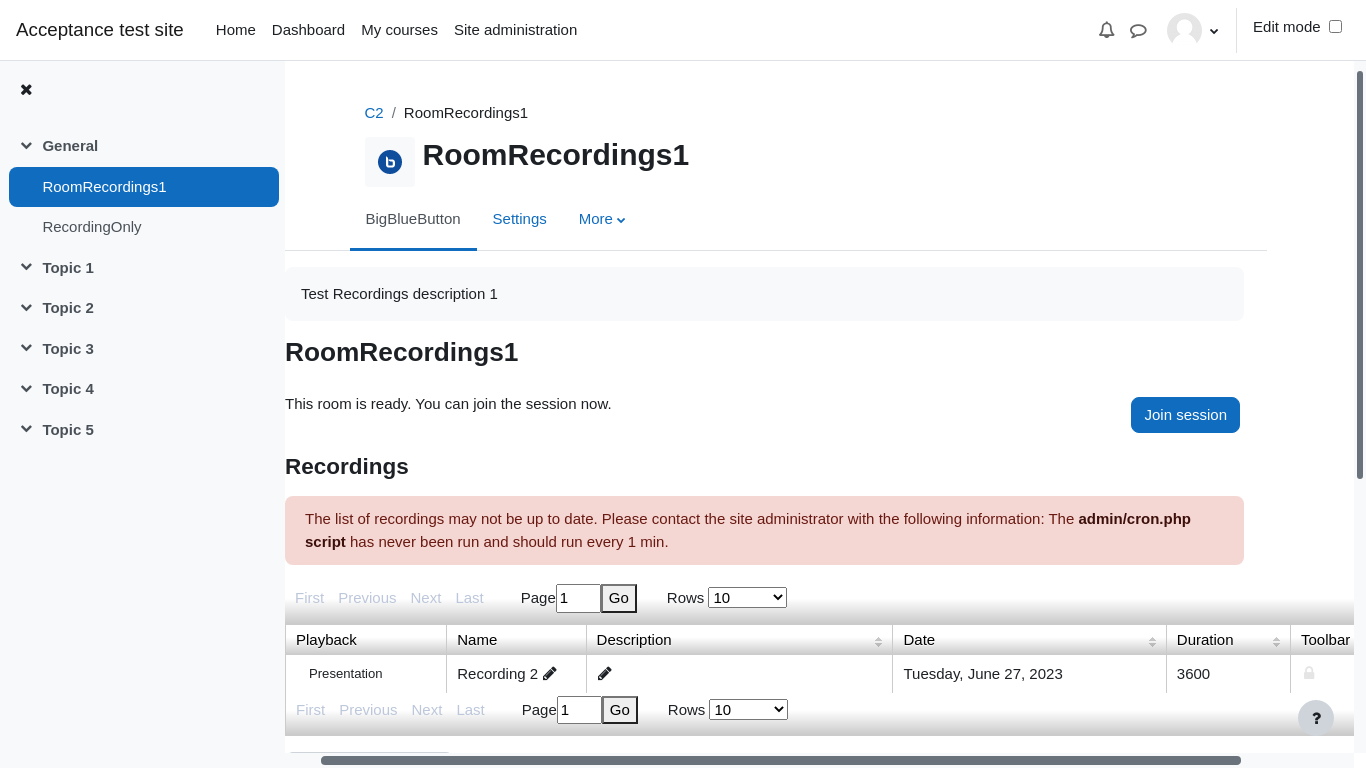Close the course index drawer
Screen dimensions: 1366x768
point(26,89)
